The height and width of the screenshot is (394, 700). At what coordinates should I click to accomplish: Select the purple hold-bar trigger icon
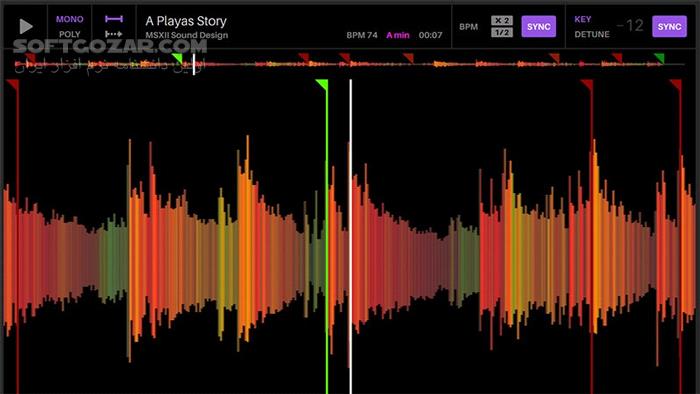[x=114, y=19]
